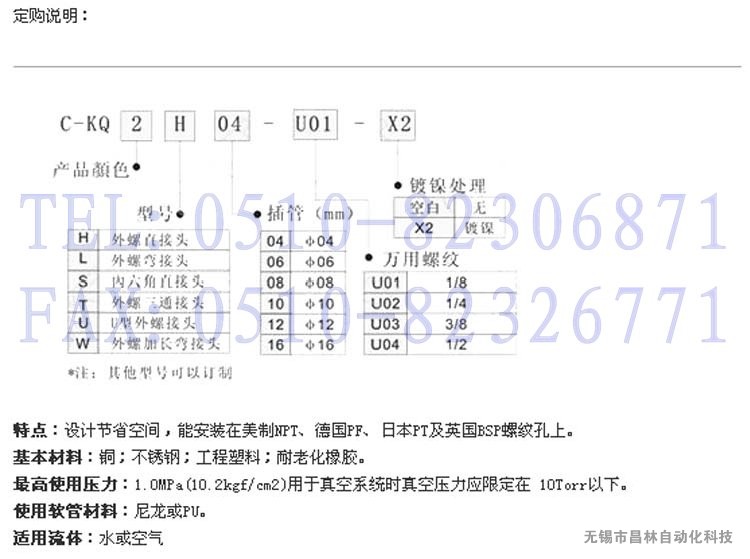Viewport: 750px width, 559px height.
Task: Click the "无锡市昌林自动化科技" company watermark
Action: [658, 537]
